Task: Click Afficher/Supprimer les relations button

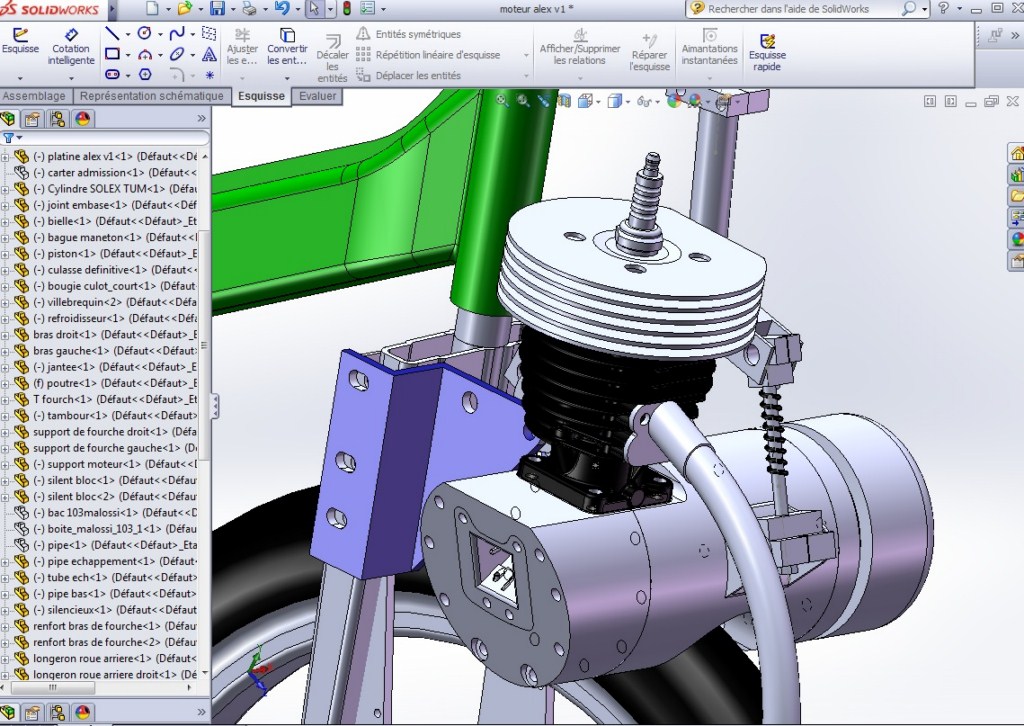Action: (579, 47)
